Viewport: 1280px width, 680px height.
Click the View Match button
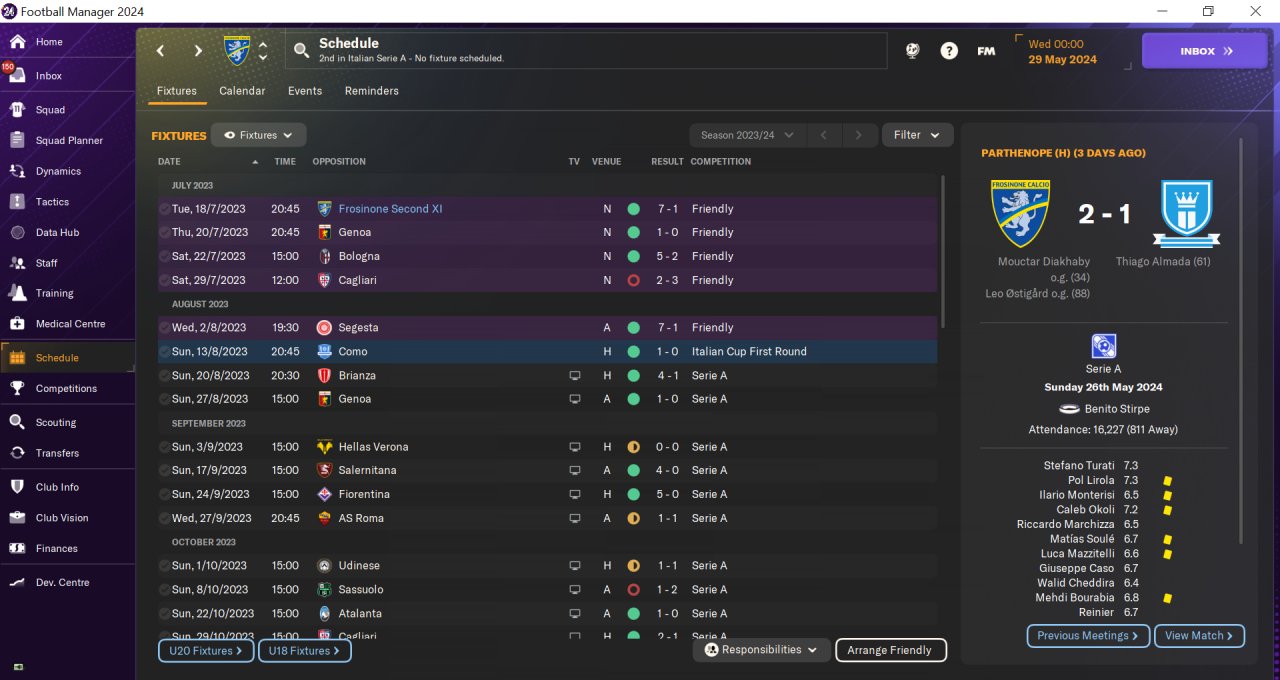pos(1199,636)
